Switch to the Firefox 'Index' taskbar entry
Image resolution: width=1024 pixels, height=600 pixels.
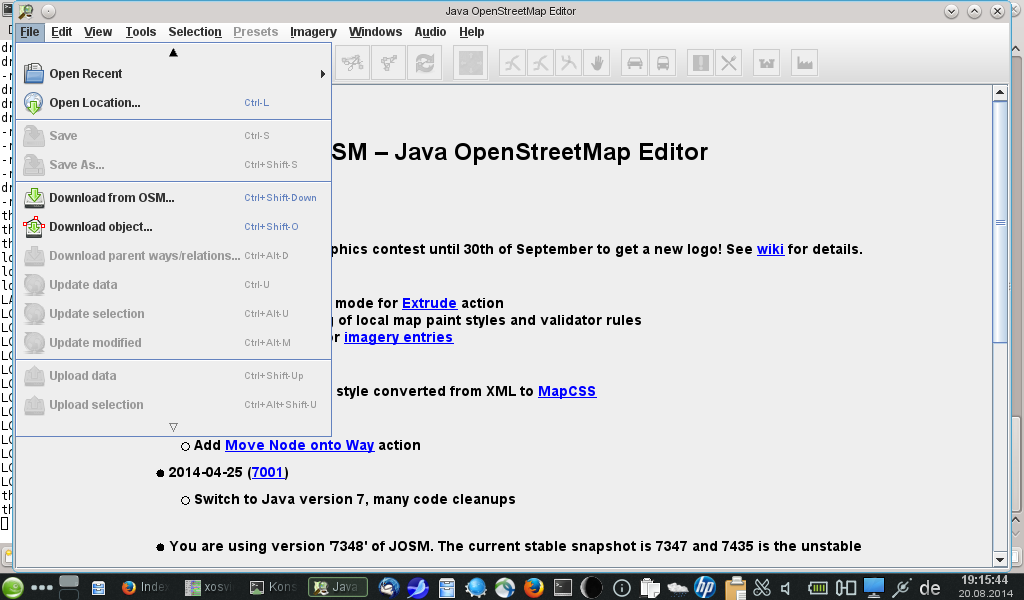[145, 587]
